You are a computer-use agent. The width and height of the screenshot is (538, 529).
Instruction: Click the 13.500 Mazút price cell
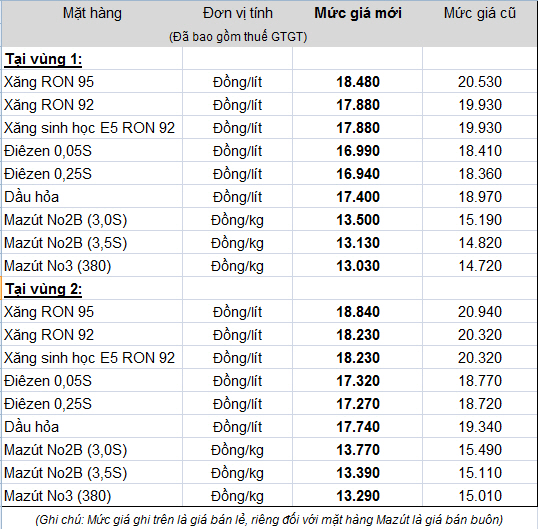click(x=358, y=220)
